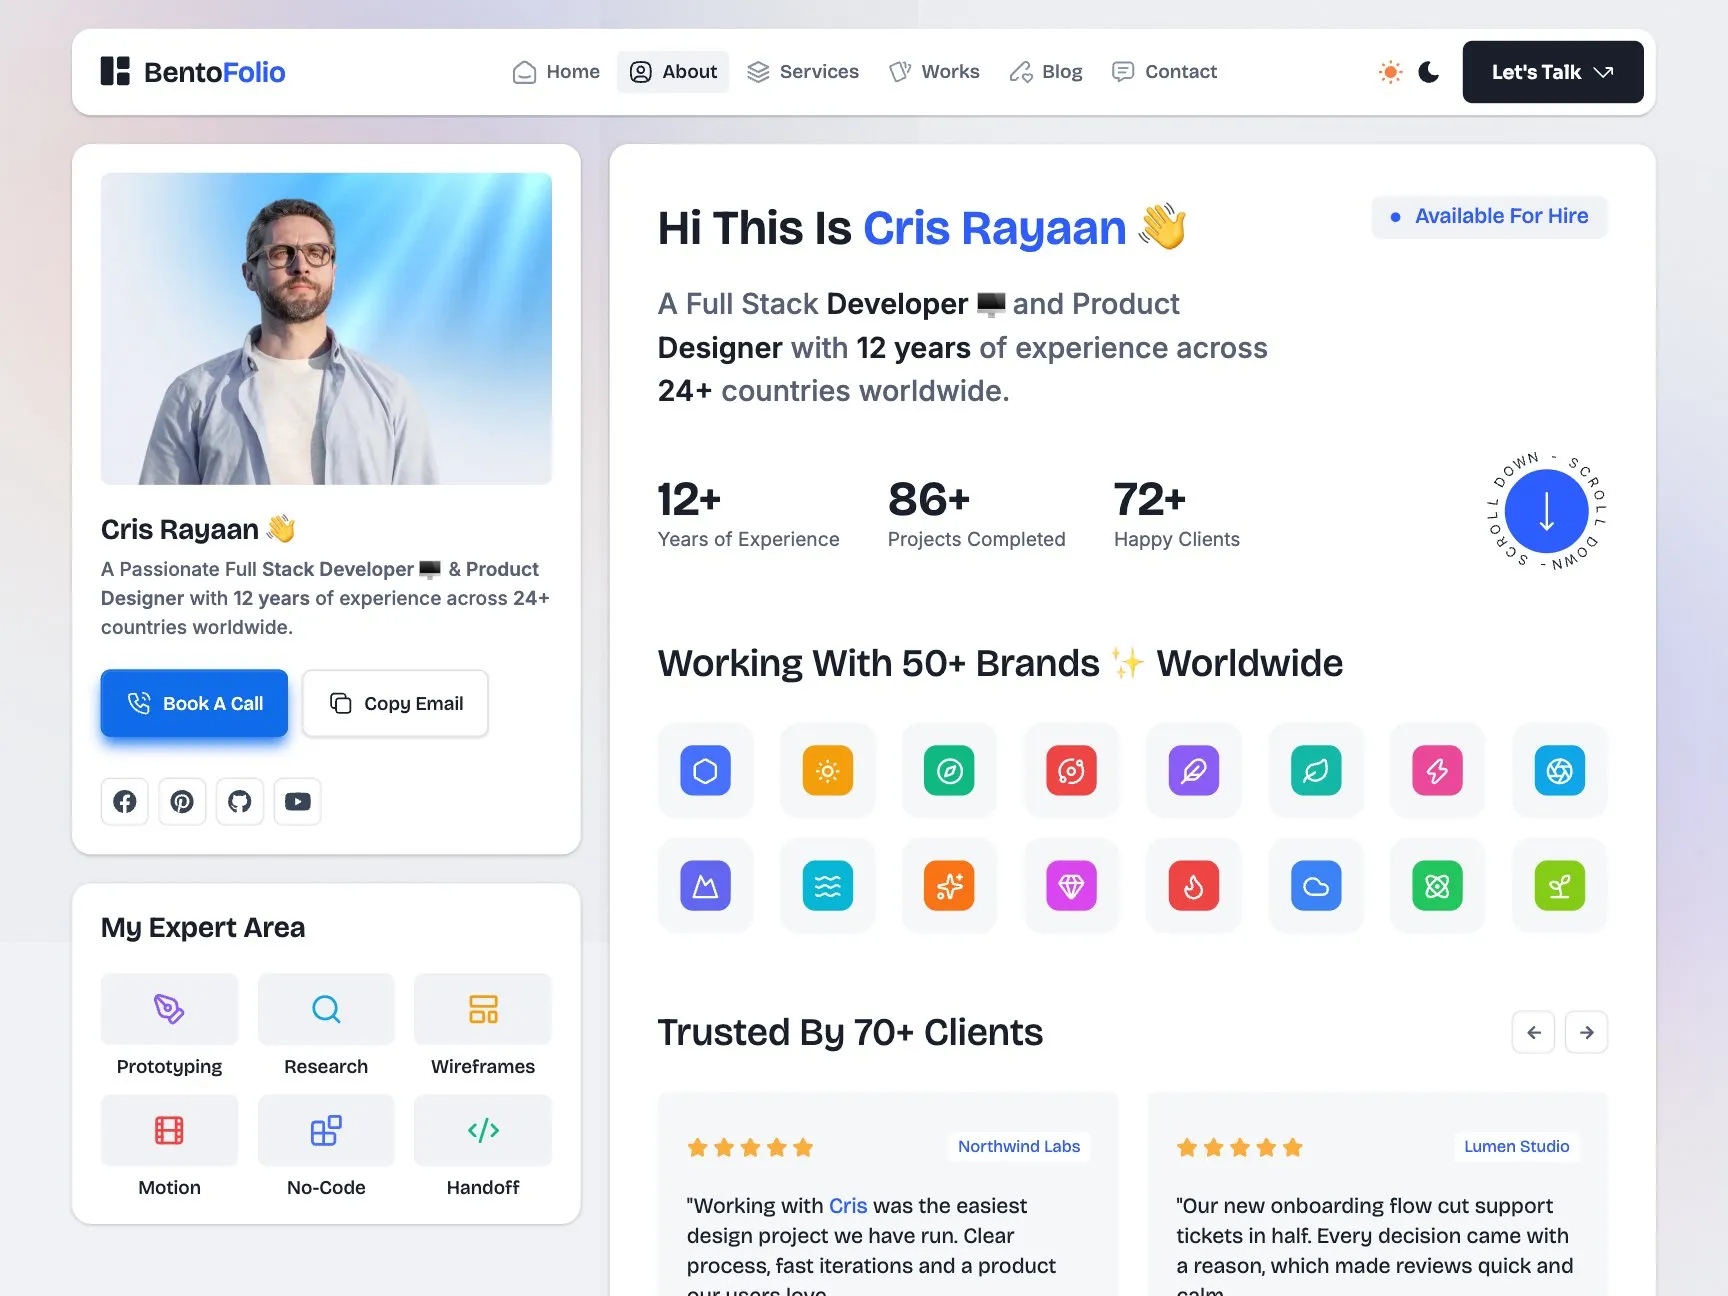Click the orange sun brand icon

point(828,771)
